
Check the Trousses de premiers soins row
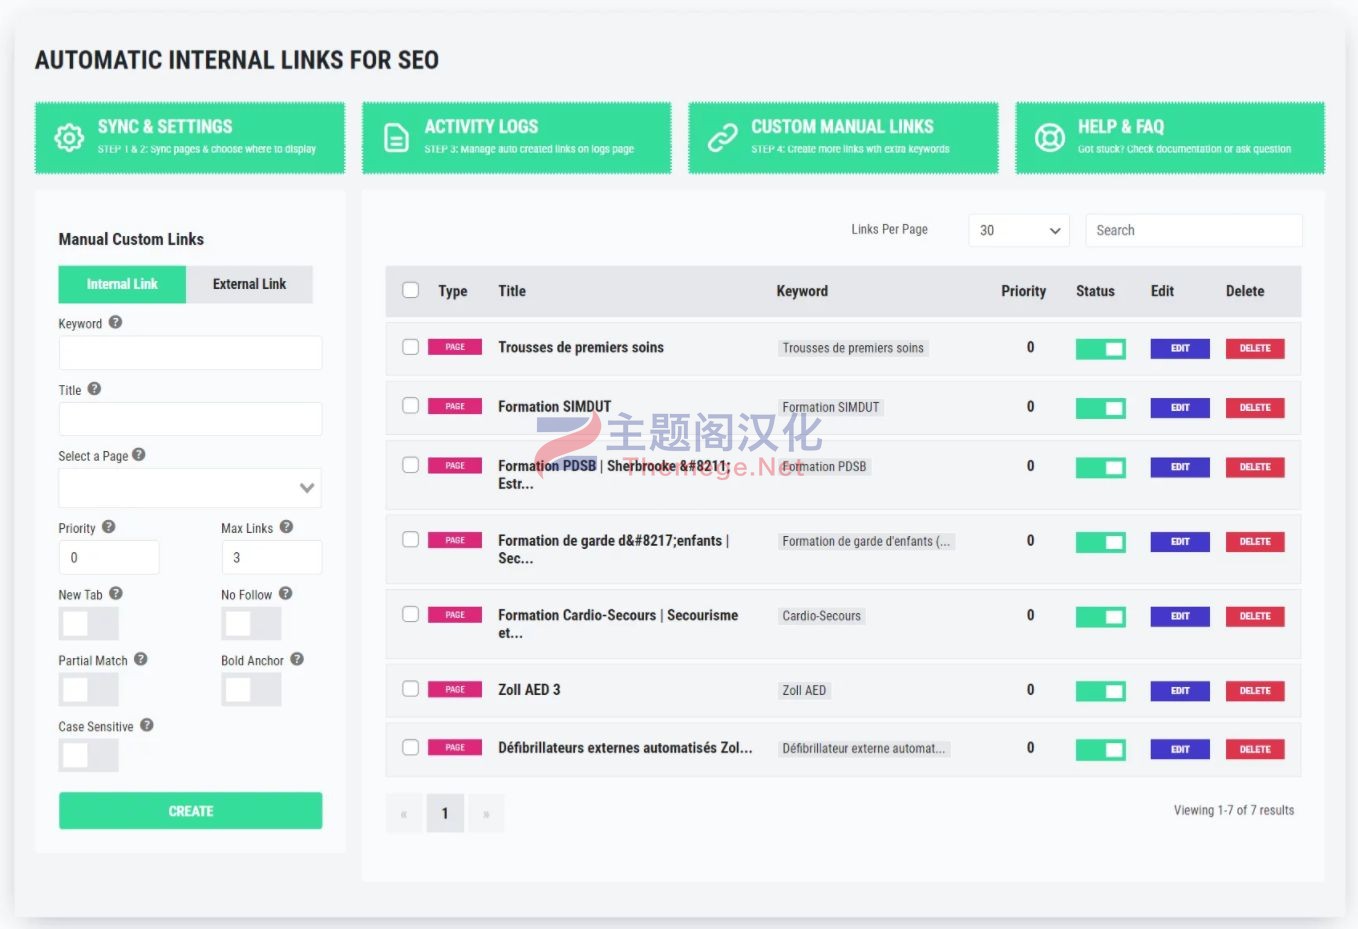[410, 347]
